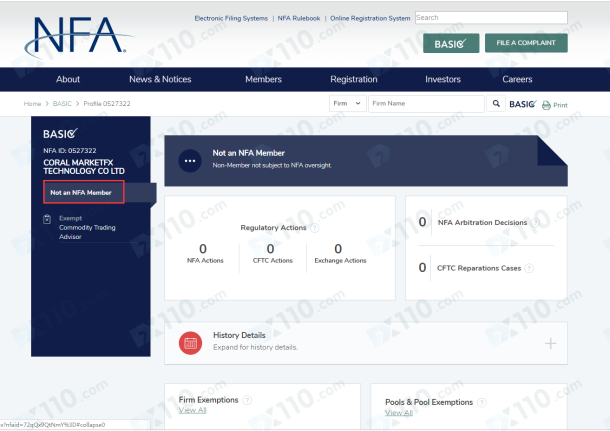Select Not an NFA Member sidebar item
Viewport: 610px width, 431px height.
tap(84, 192)
